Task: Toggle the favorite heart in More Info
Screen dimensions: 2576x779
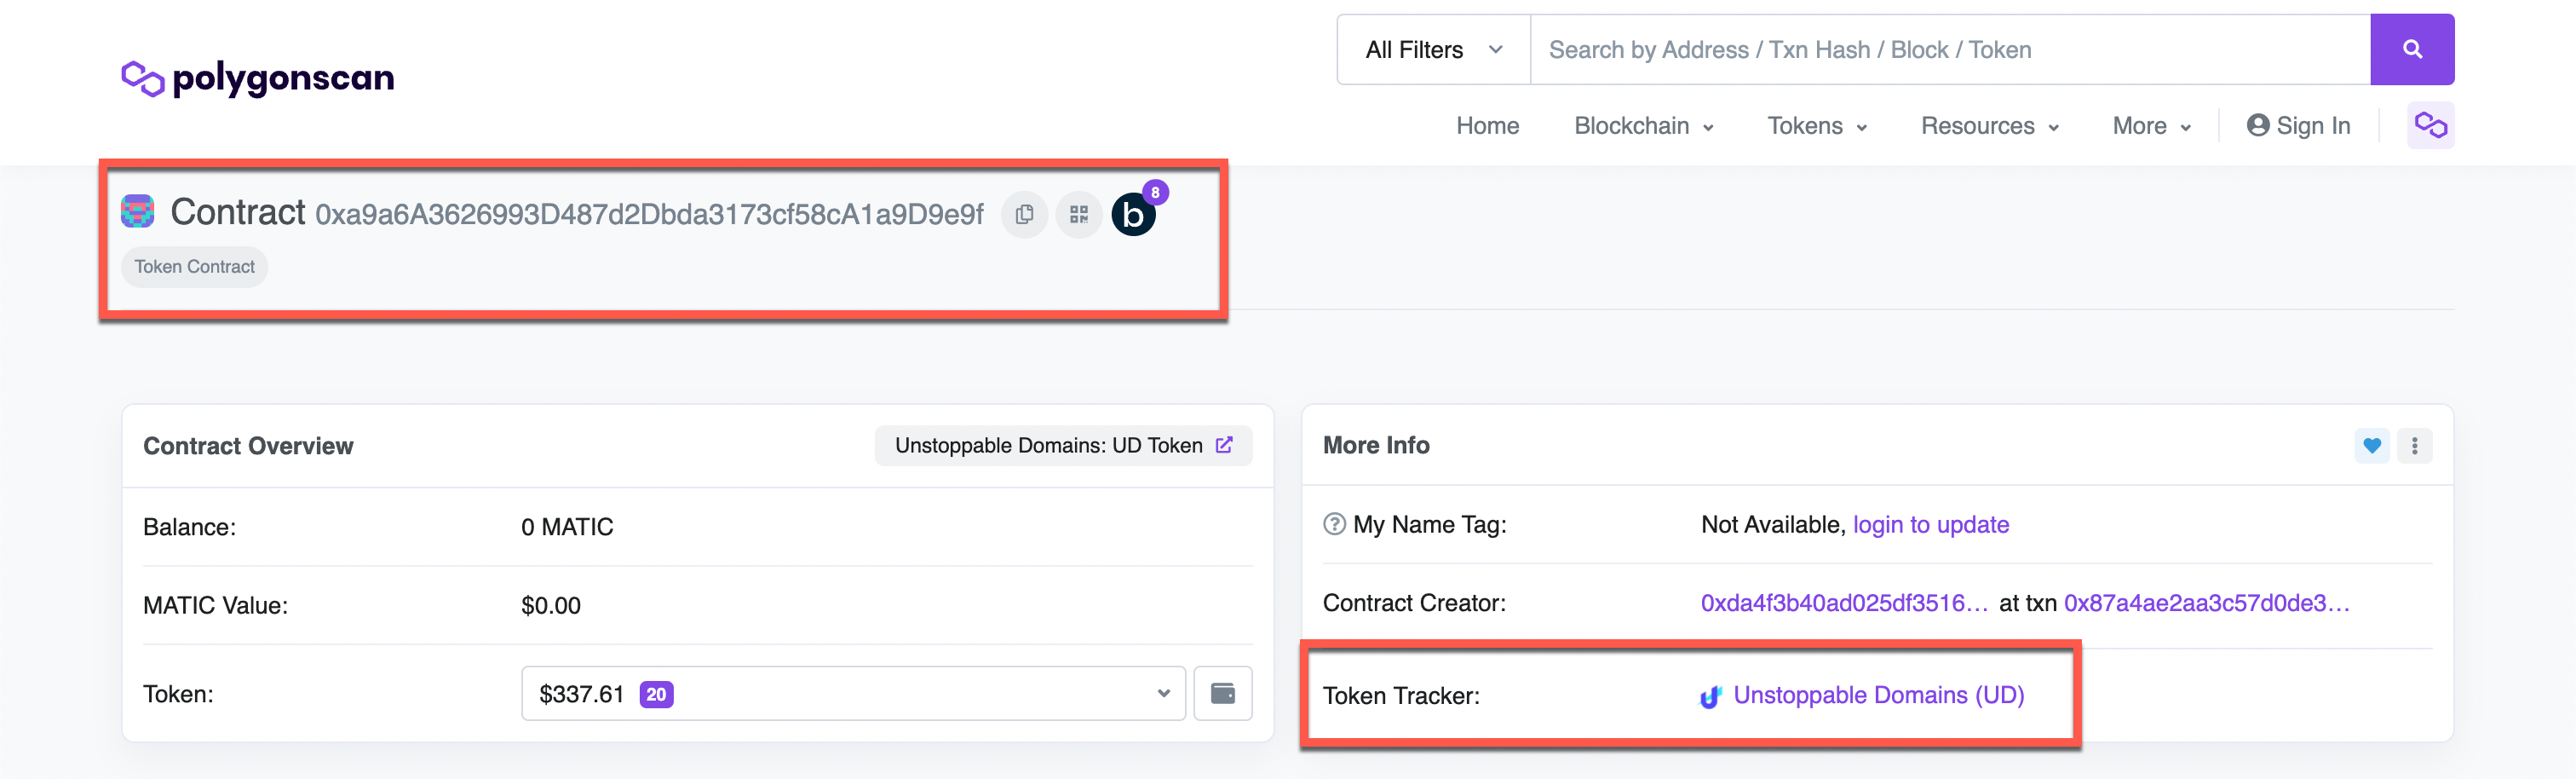Action: tap(2371, 446)
